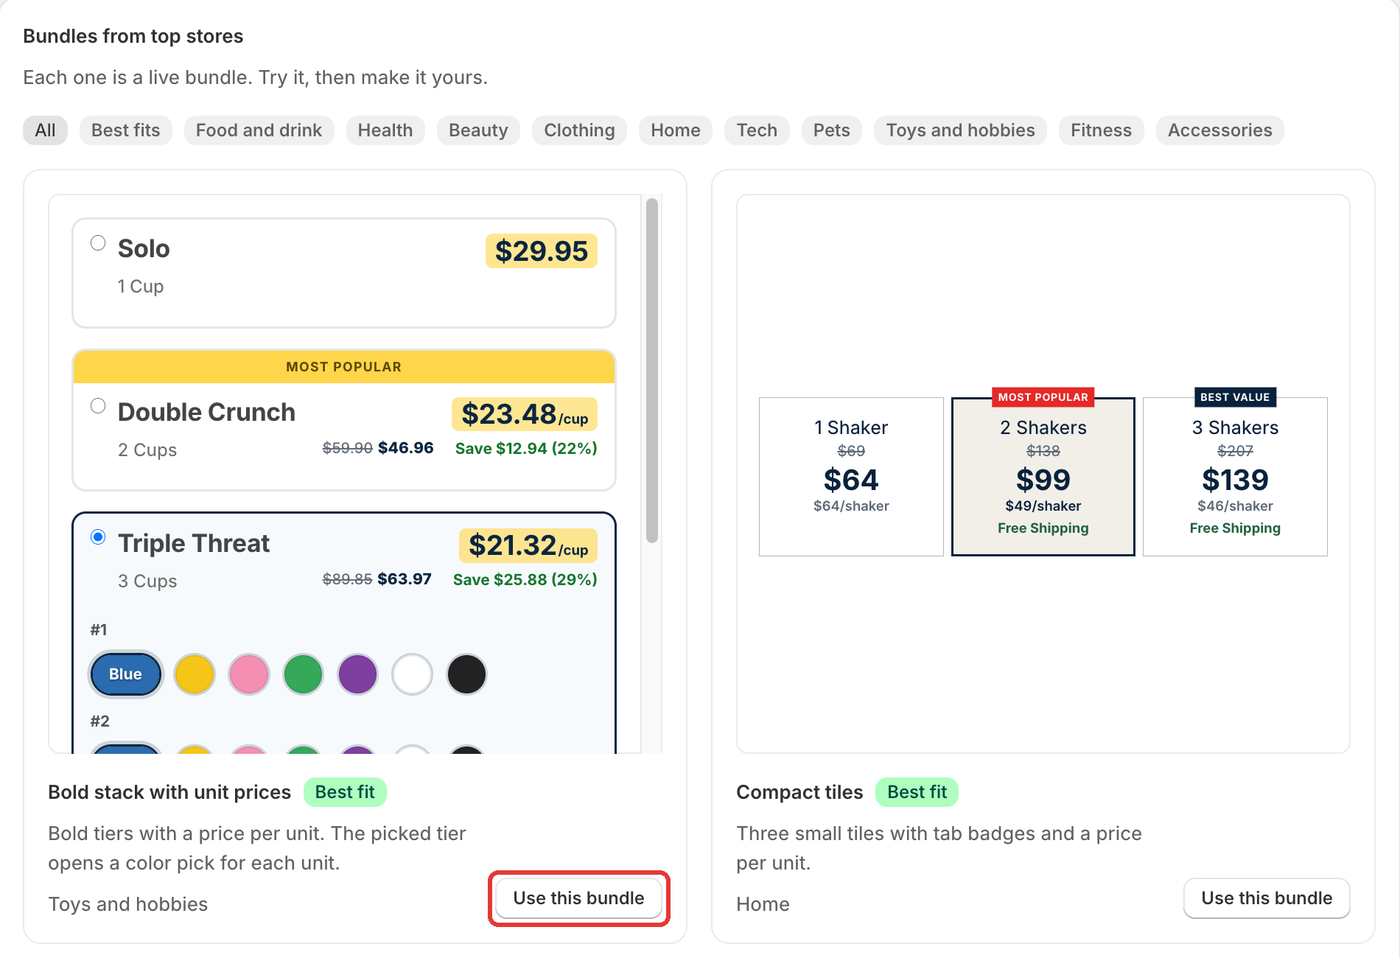Select the 2 Shakers tile for $99

pyautogui.click(x=1043, y=476)
